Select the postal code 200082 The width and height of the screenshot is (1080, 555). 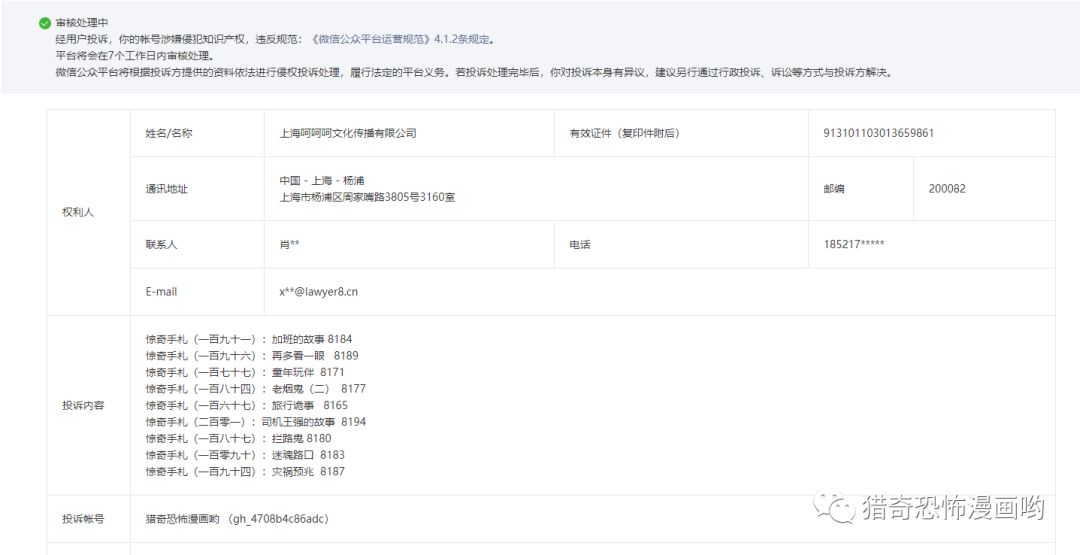click(947, 189)
